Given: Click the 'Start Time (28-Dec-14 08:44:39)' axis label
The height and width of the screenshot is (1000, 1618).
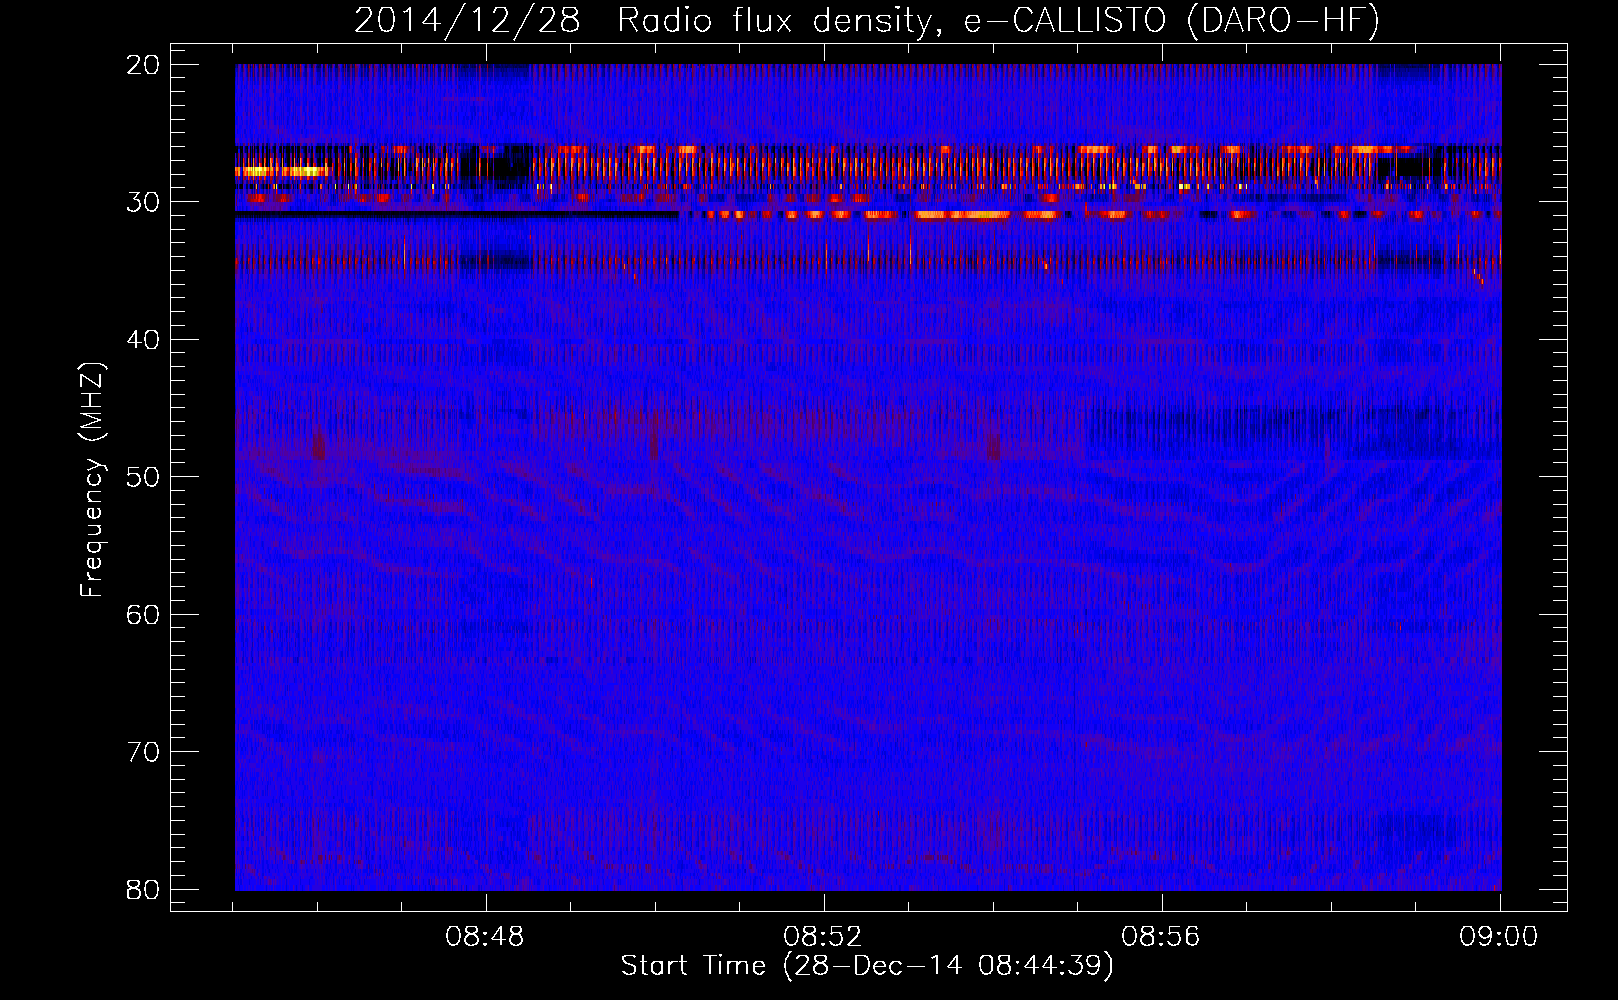Looking at the screenshot, I should coord(867,966).
